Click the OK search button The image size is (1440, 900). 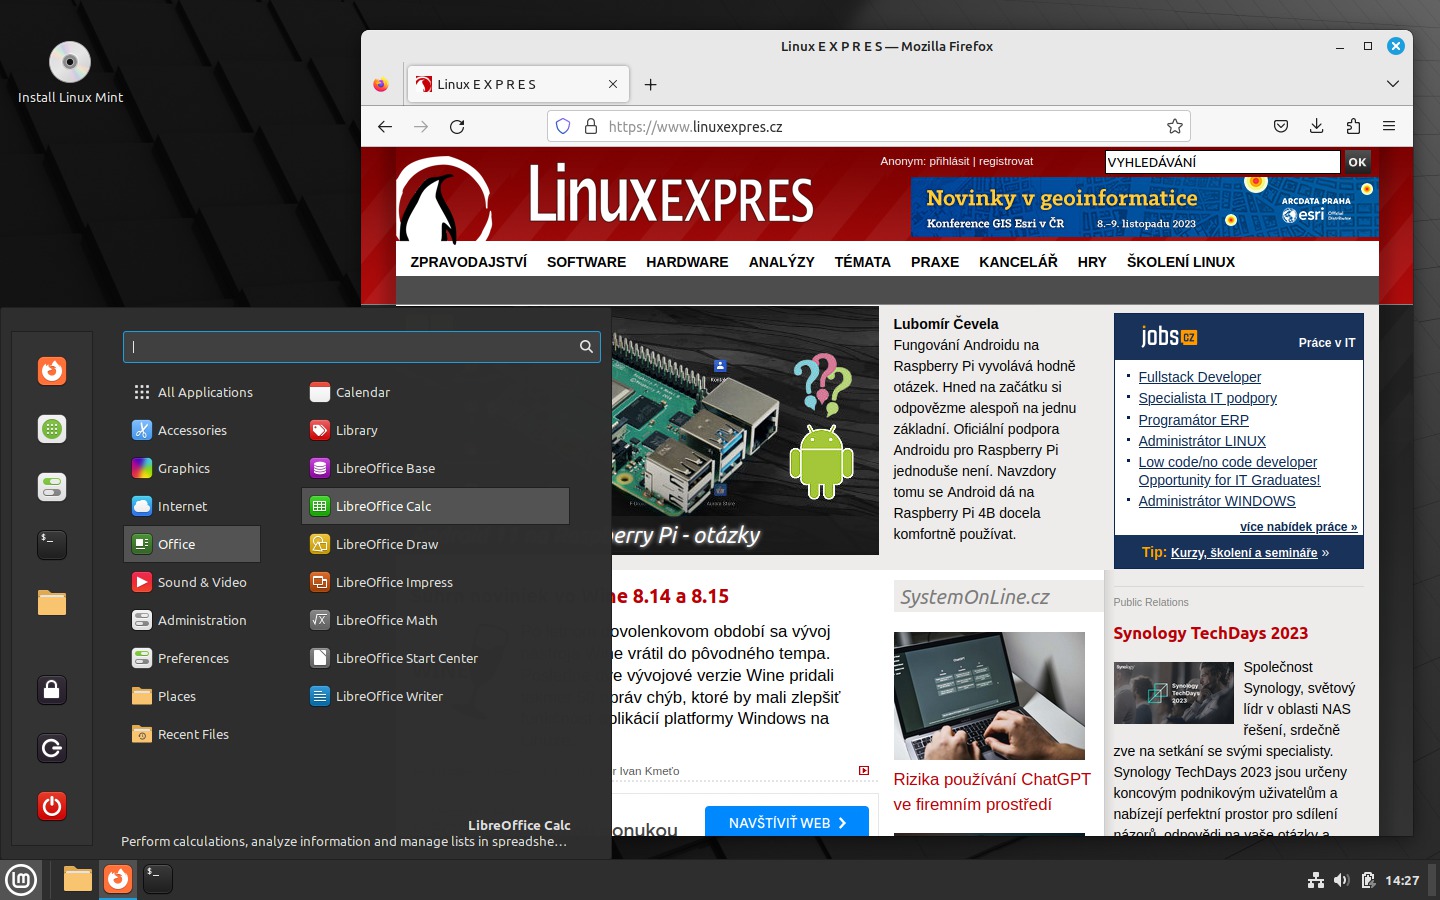point(1357,162)
